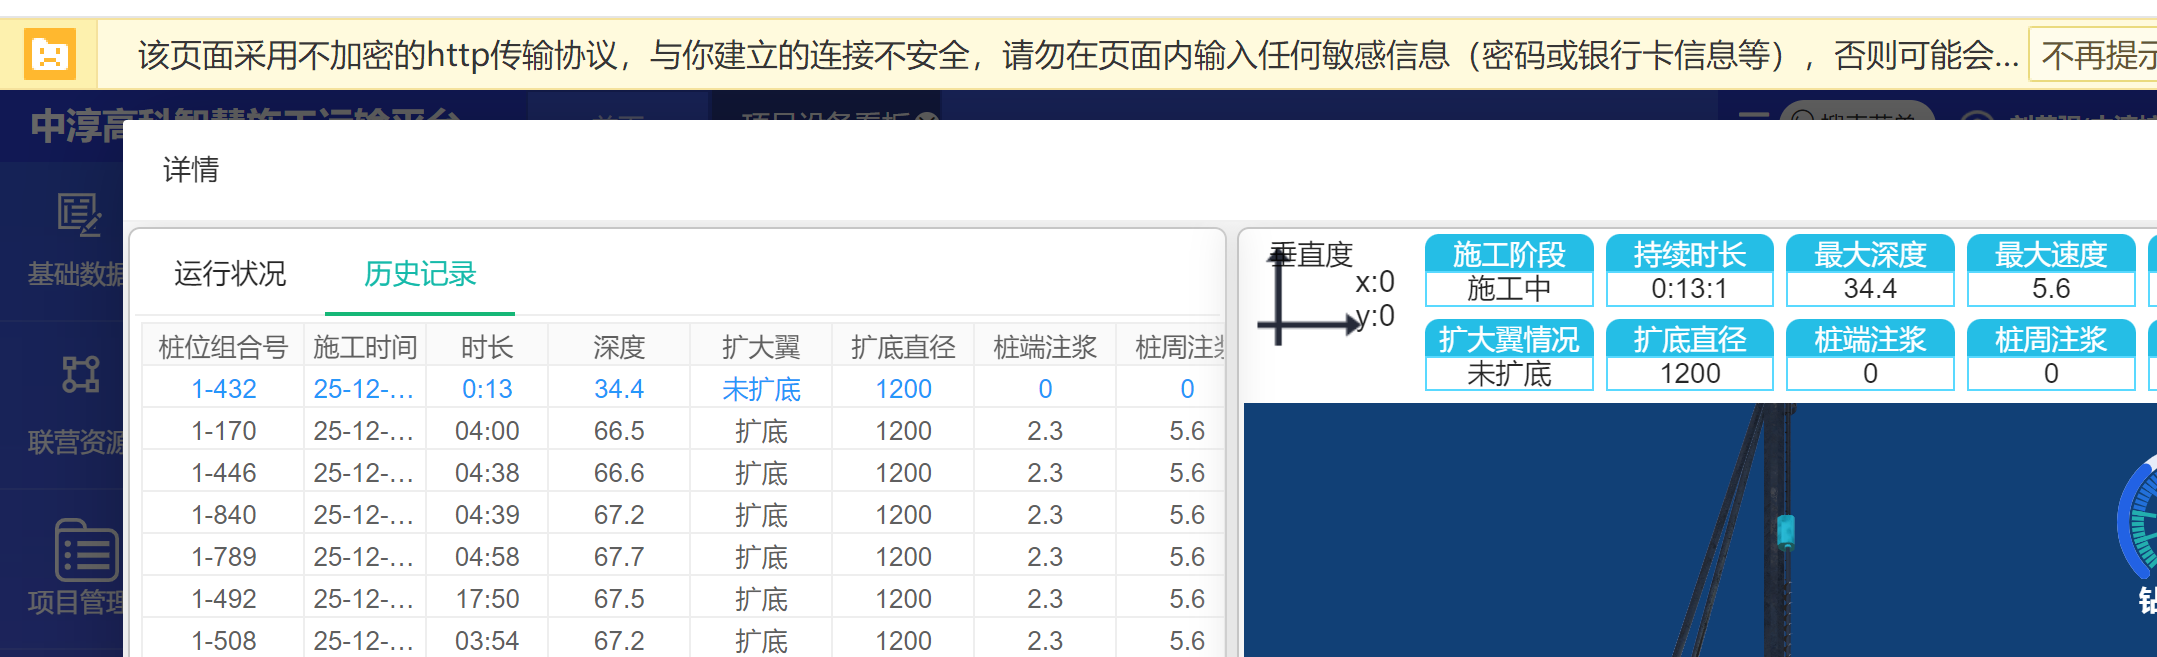This screenshot has width=2157, height=657.
Task: Switch to the 历史记录 tab
Action: coord(420,274)
